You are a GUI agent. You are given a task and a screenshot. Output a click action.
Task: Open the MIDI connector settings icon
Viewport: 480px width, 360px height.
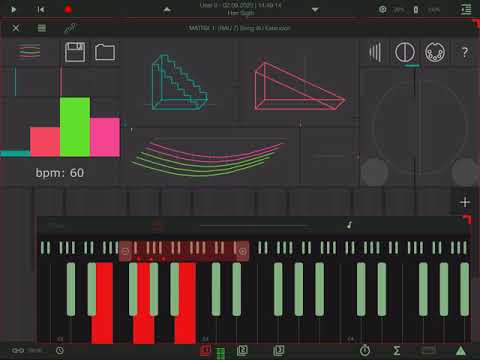pos(435,52)
